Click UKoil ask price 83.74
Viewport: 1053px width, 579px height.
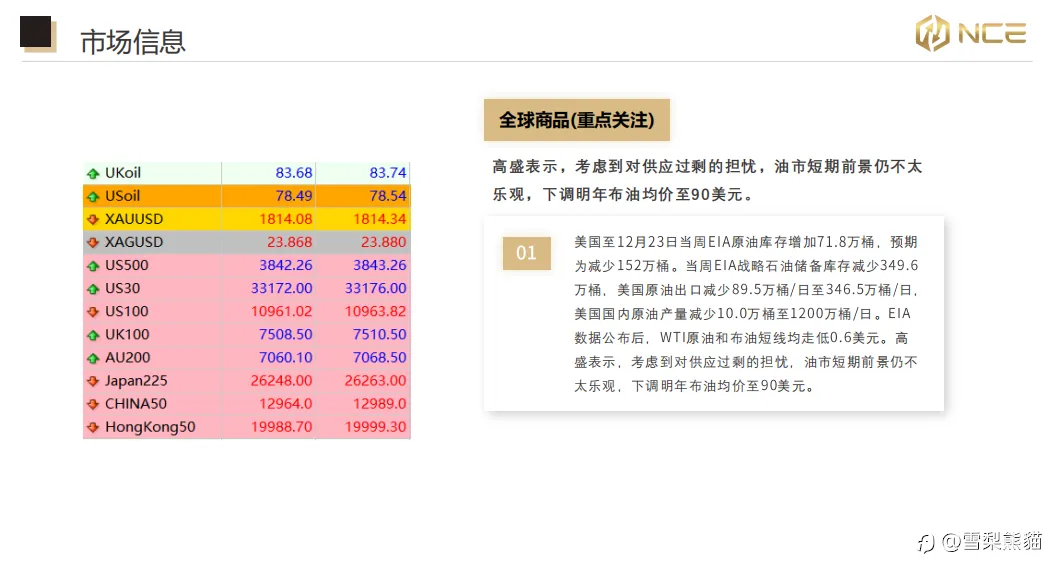pyautogui.click(x=387, y=173)
